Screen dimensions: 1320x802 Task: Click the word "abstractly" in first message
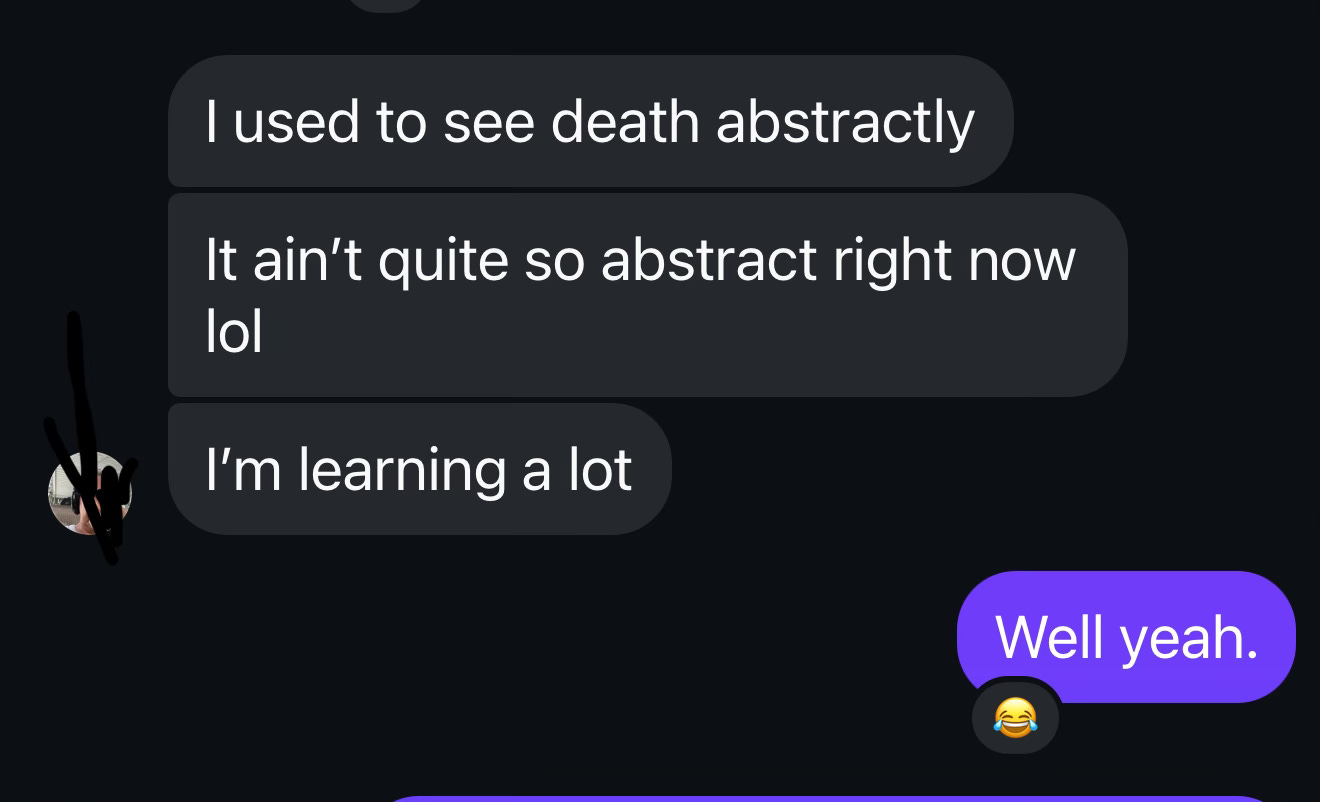[x=845, y=124]
